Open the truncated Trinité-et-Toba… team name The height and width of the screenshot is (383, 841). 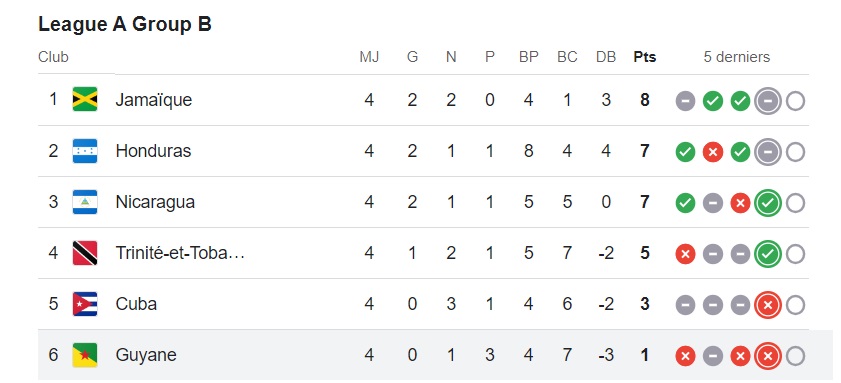tap(180, 253)
